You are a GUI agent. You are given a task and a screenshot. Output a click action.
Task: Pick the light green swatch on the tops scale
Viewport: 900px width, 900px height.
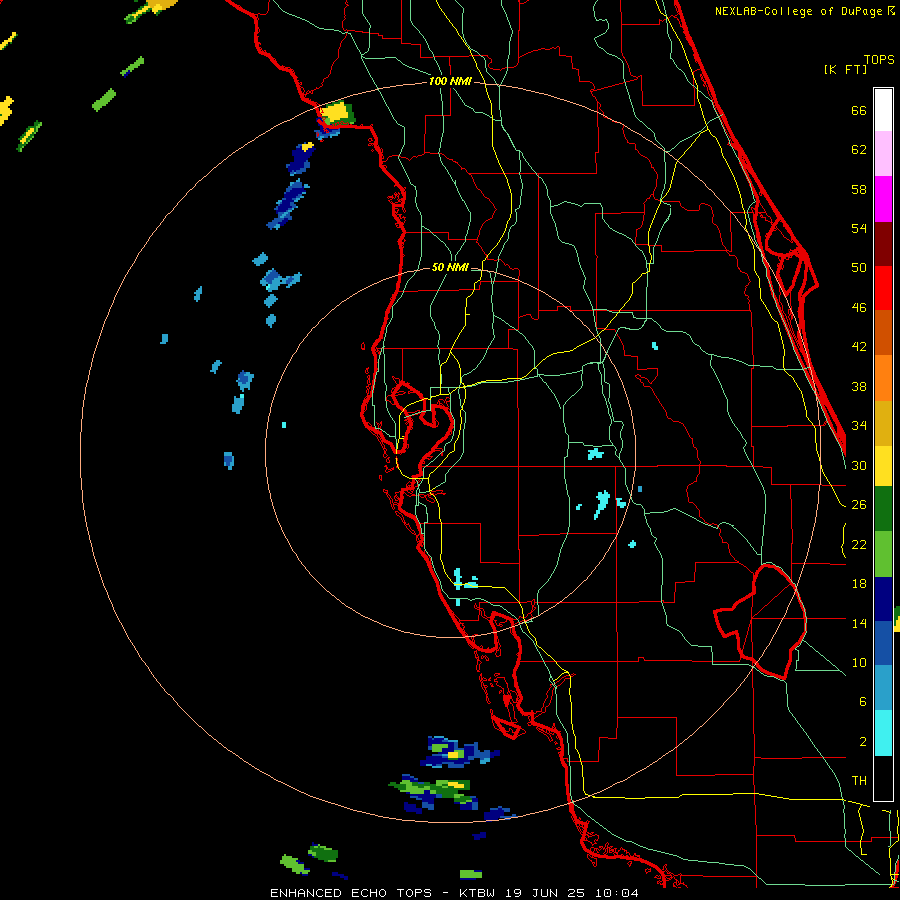point(883,554)
